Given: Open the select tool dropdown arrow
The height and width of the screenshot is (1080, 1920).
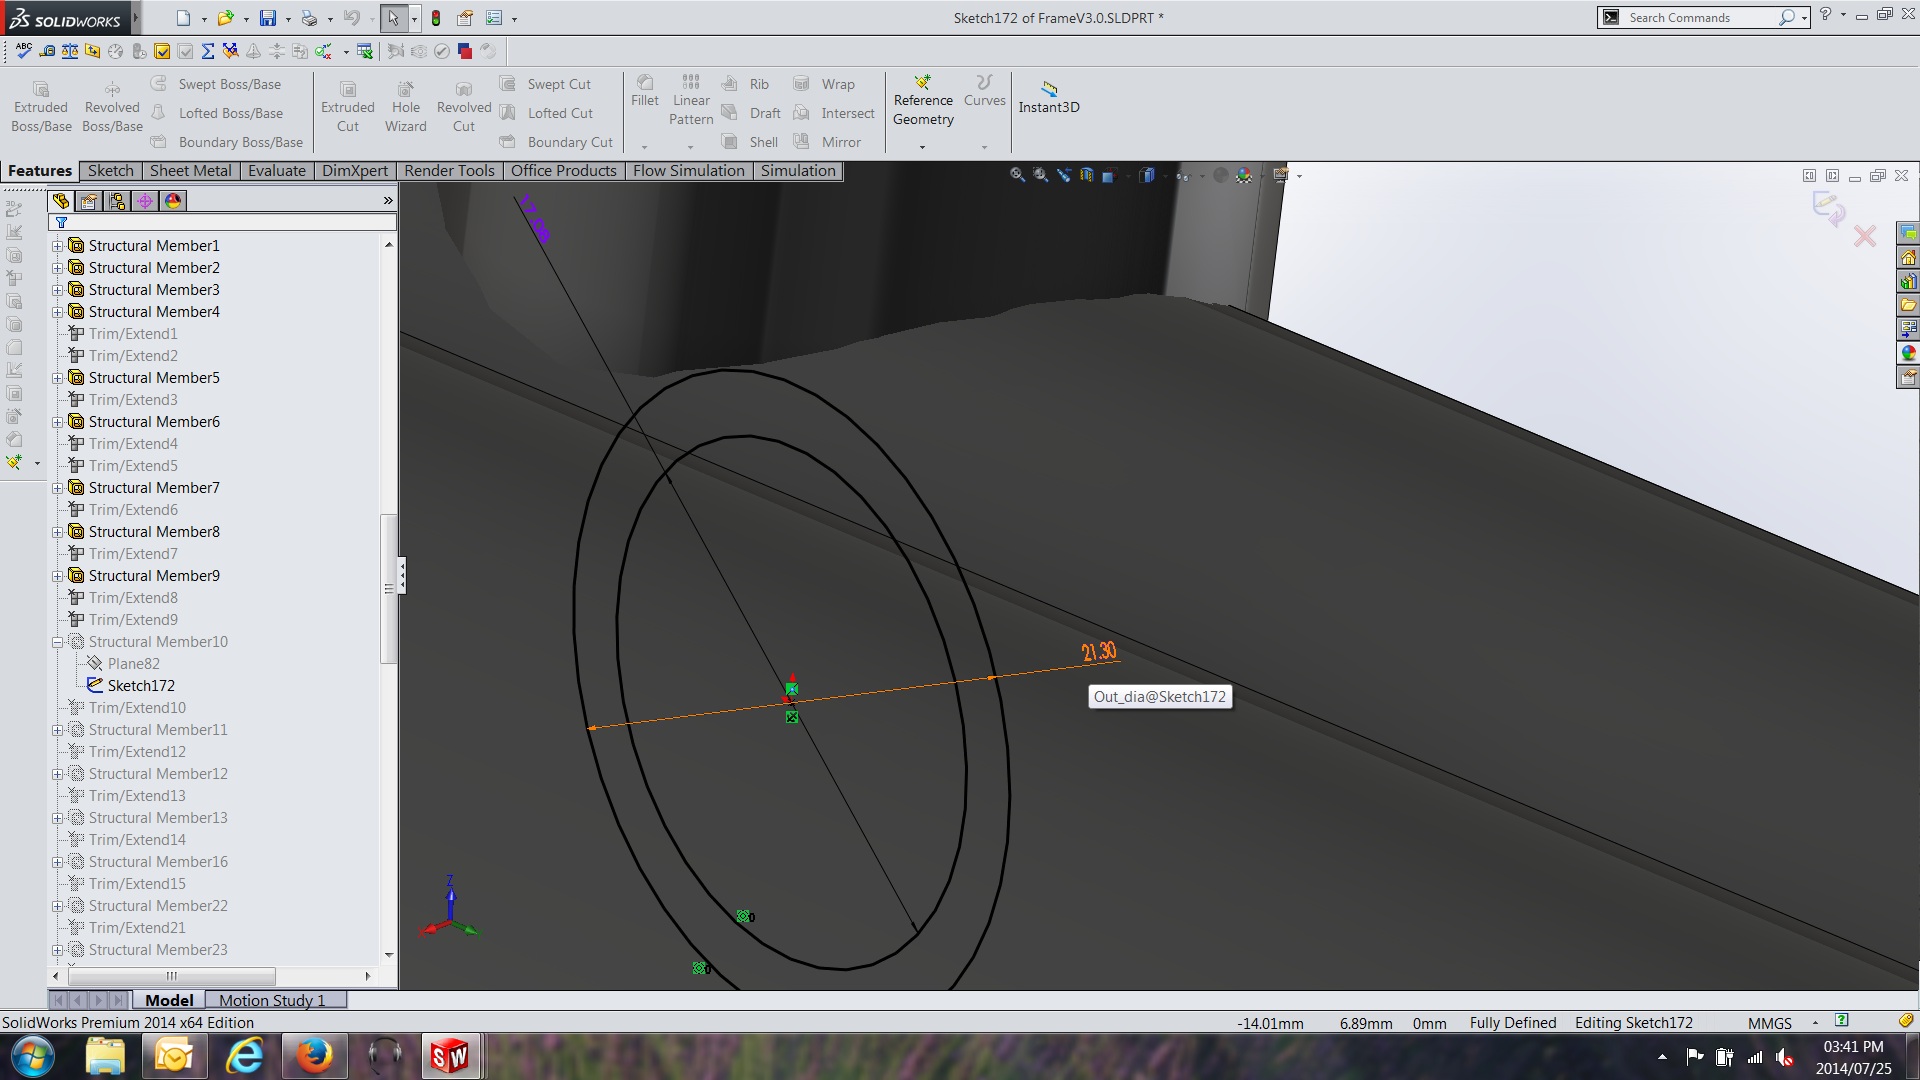Looking at the screenshot, I should coord(414,19).
